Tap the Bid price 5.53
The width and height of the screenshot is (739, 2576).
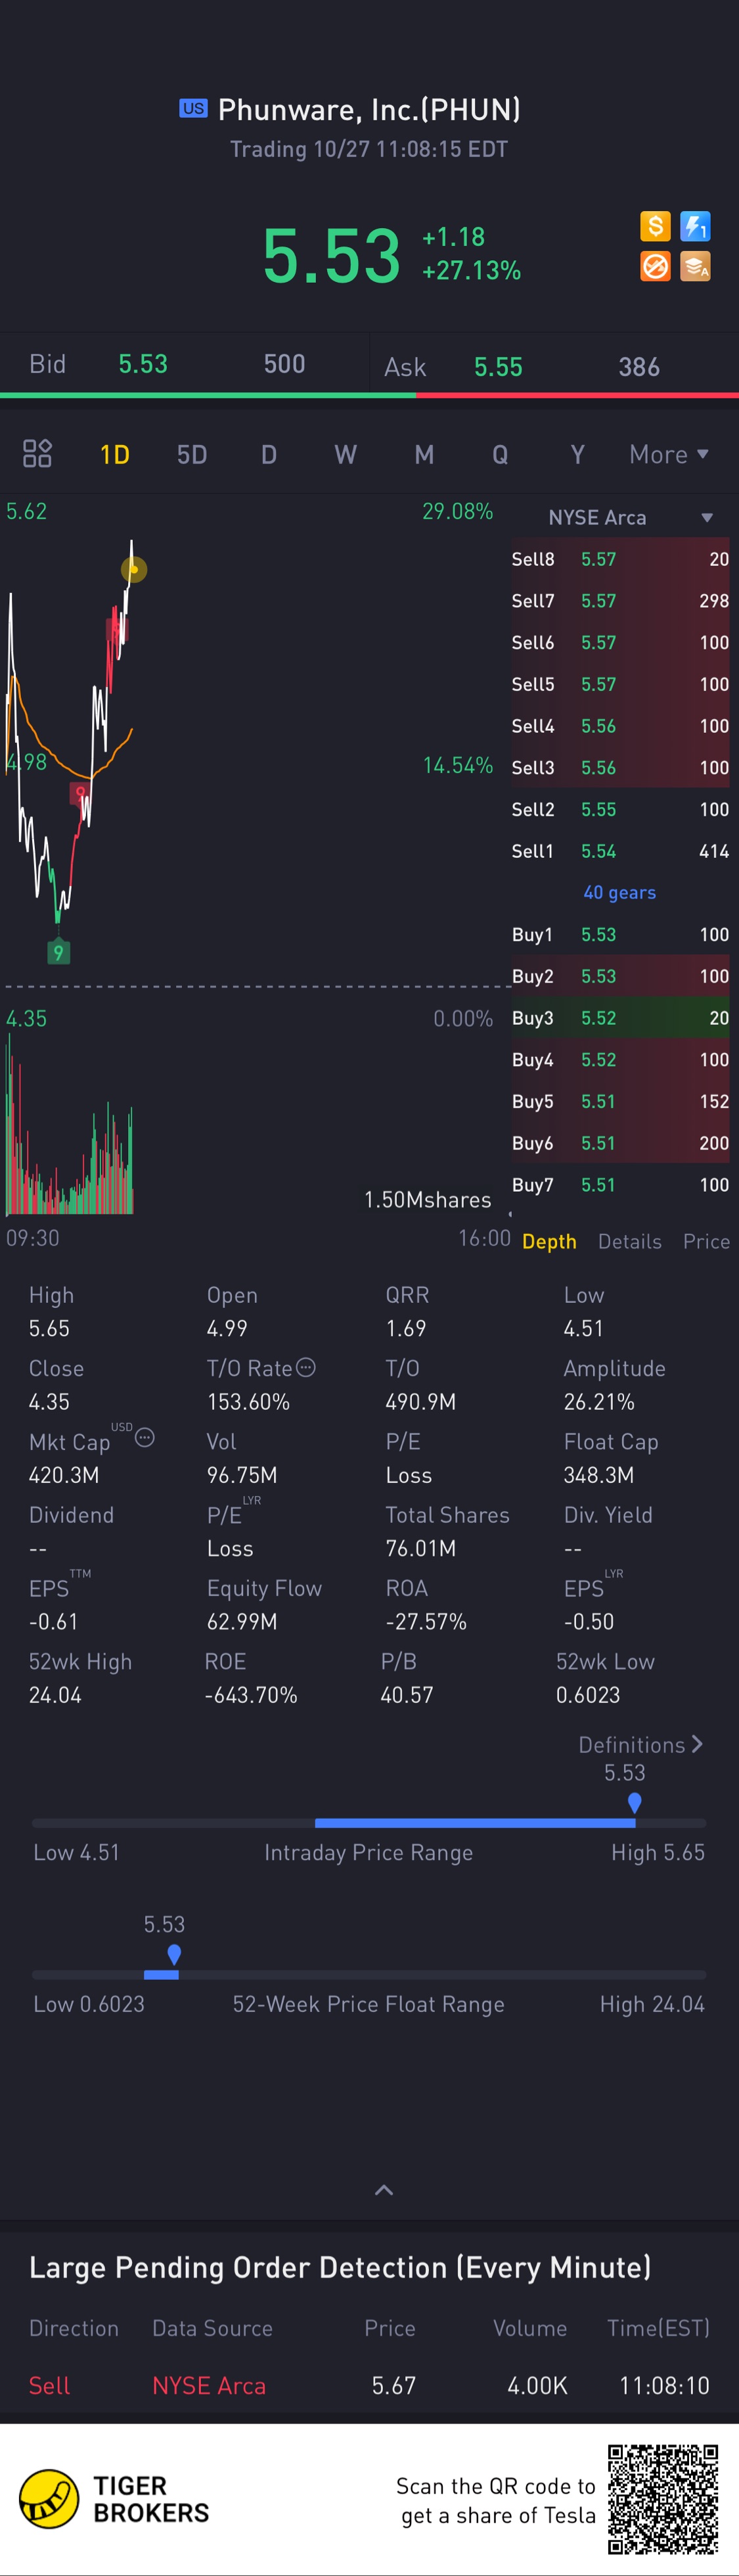click(143, 364)
